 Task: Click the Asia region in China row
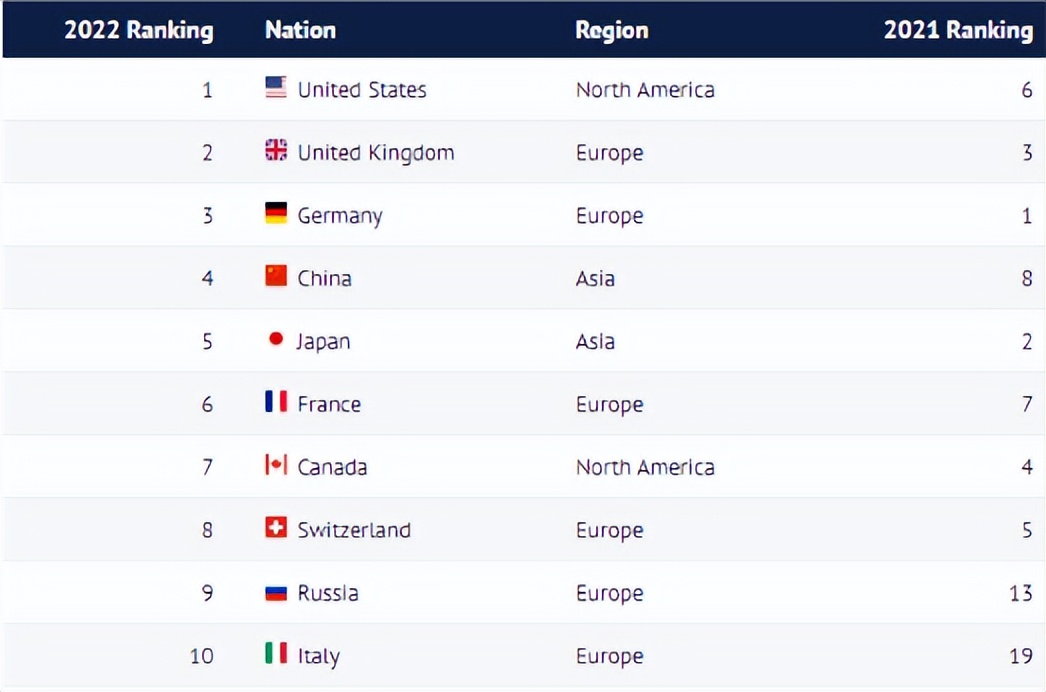[x=595, y=278]
